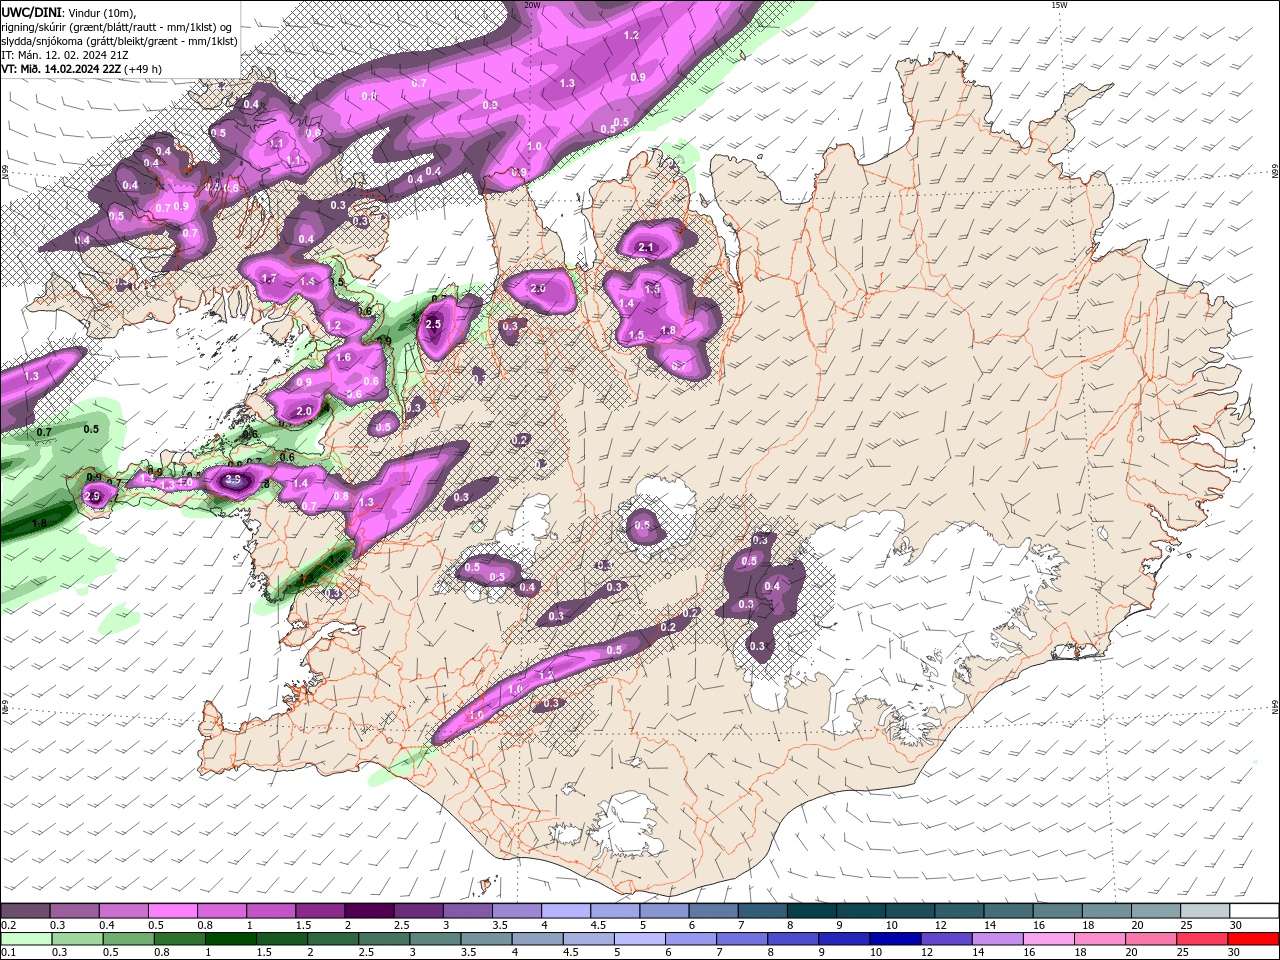Pick the bright red swatch ending the bottom legend
The width and height of the screenshot is (1280, 960).
click(1254, 939)
